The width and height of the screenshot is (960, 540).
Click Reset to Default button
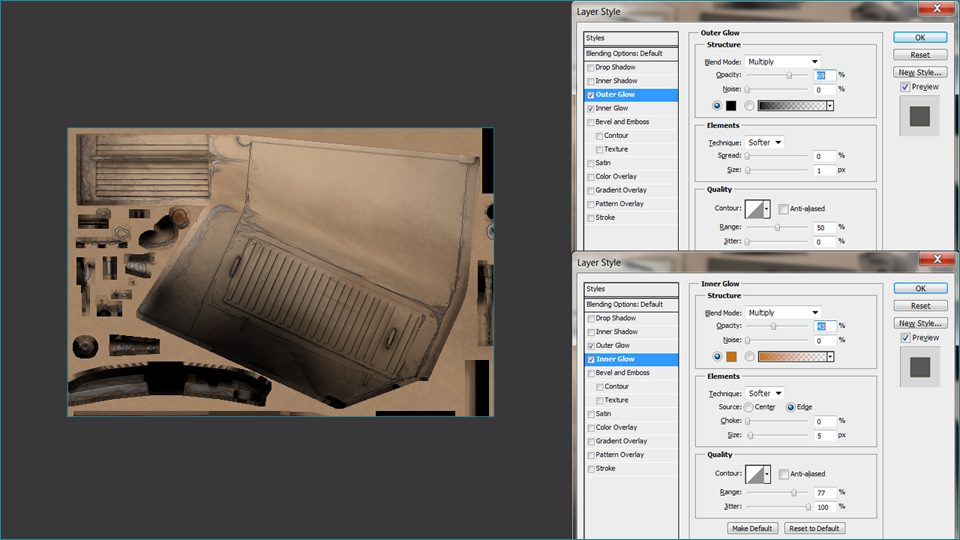pos(814,528)
